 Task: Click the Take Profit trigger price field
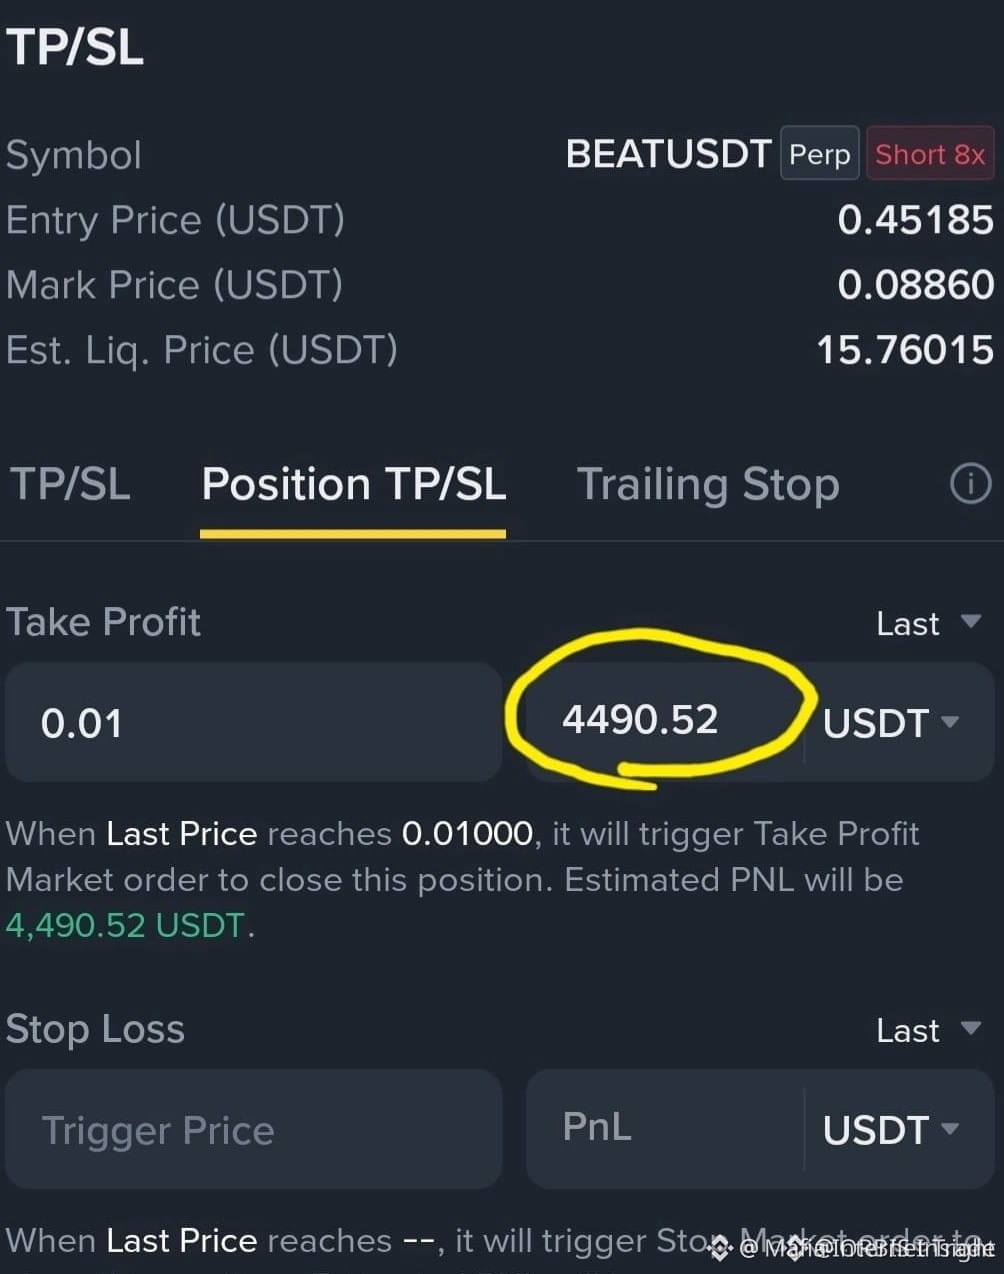tap(253, 722)
